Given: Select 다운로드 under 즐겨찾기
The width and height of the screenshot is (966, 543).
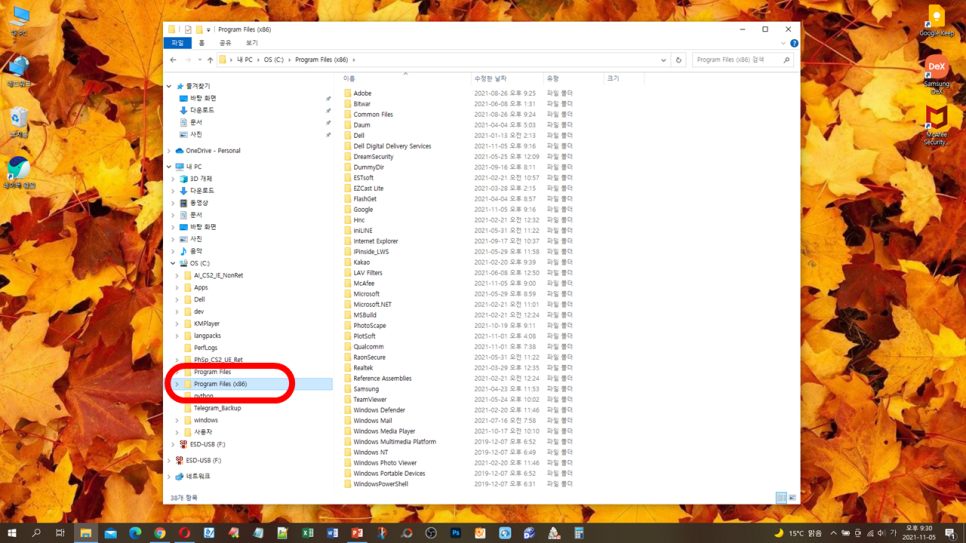Looking at the screenshot, I should (202, 110).
